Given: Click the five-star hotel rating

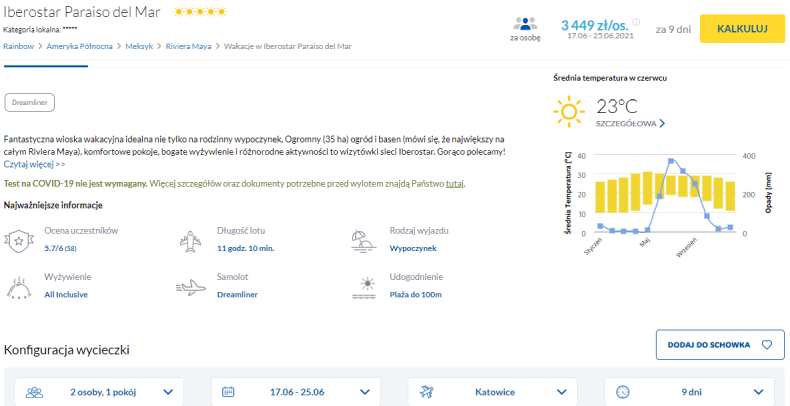Looking at the screenshot, I should (x=200, y=12).
